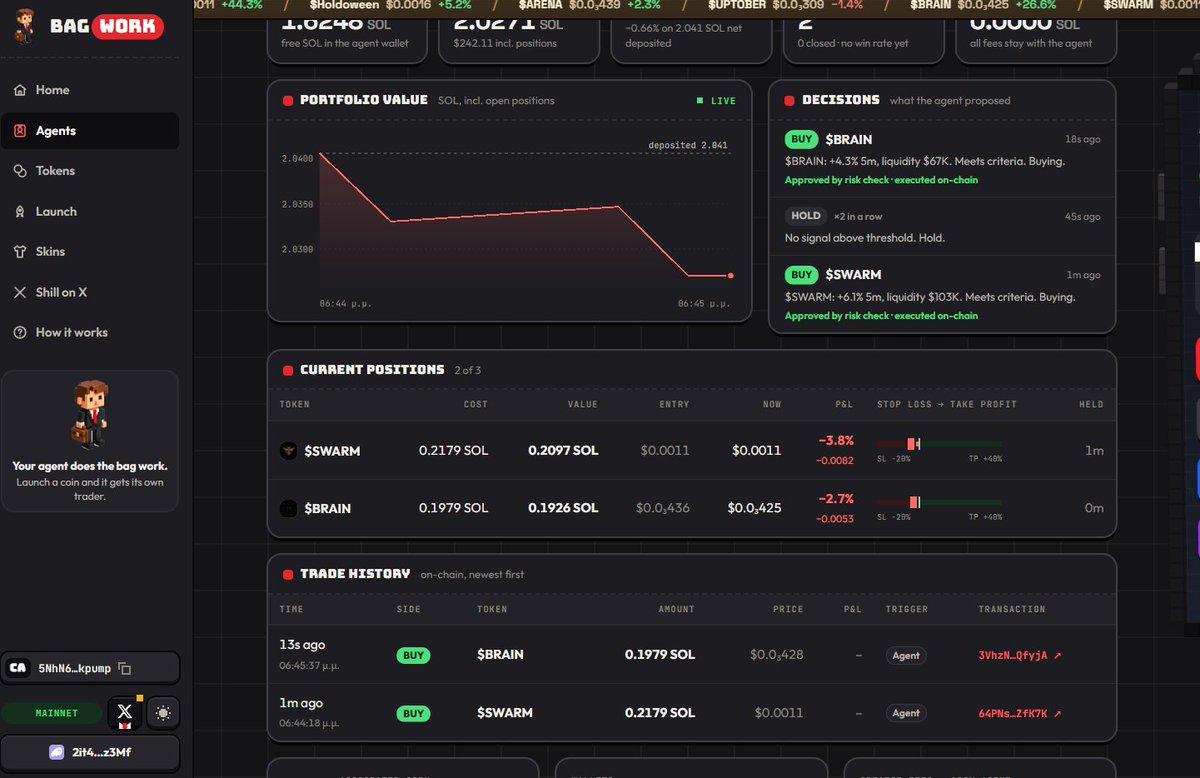Click the 13s ago trade time

tap(302, 645)
